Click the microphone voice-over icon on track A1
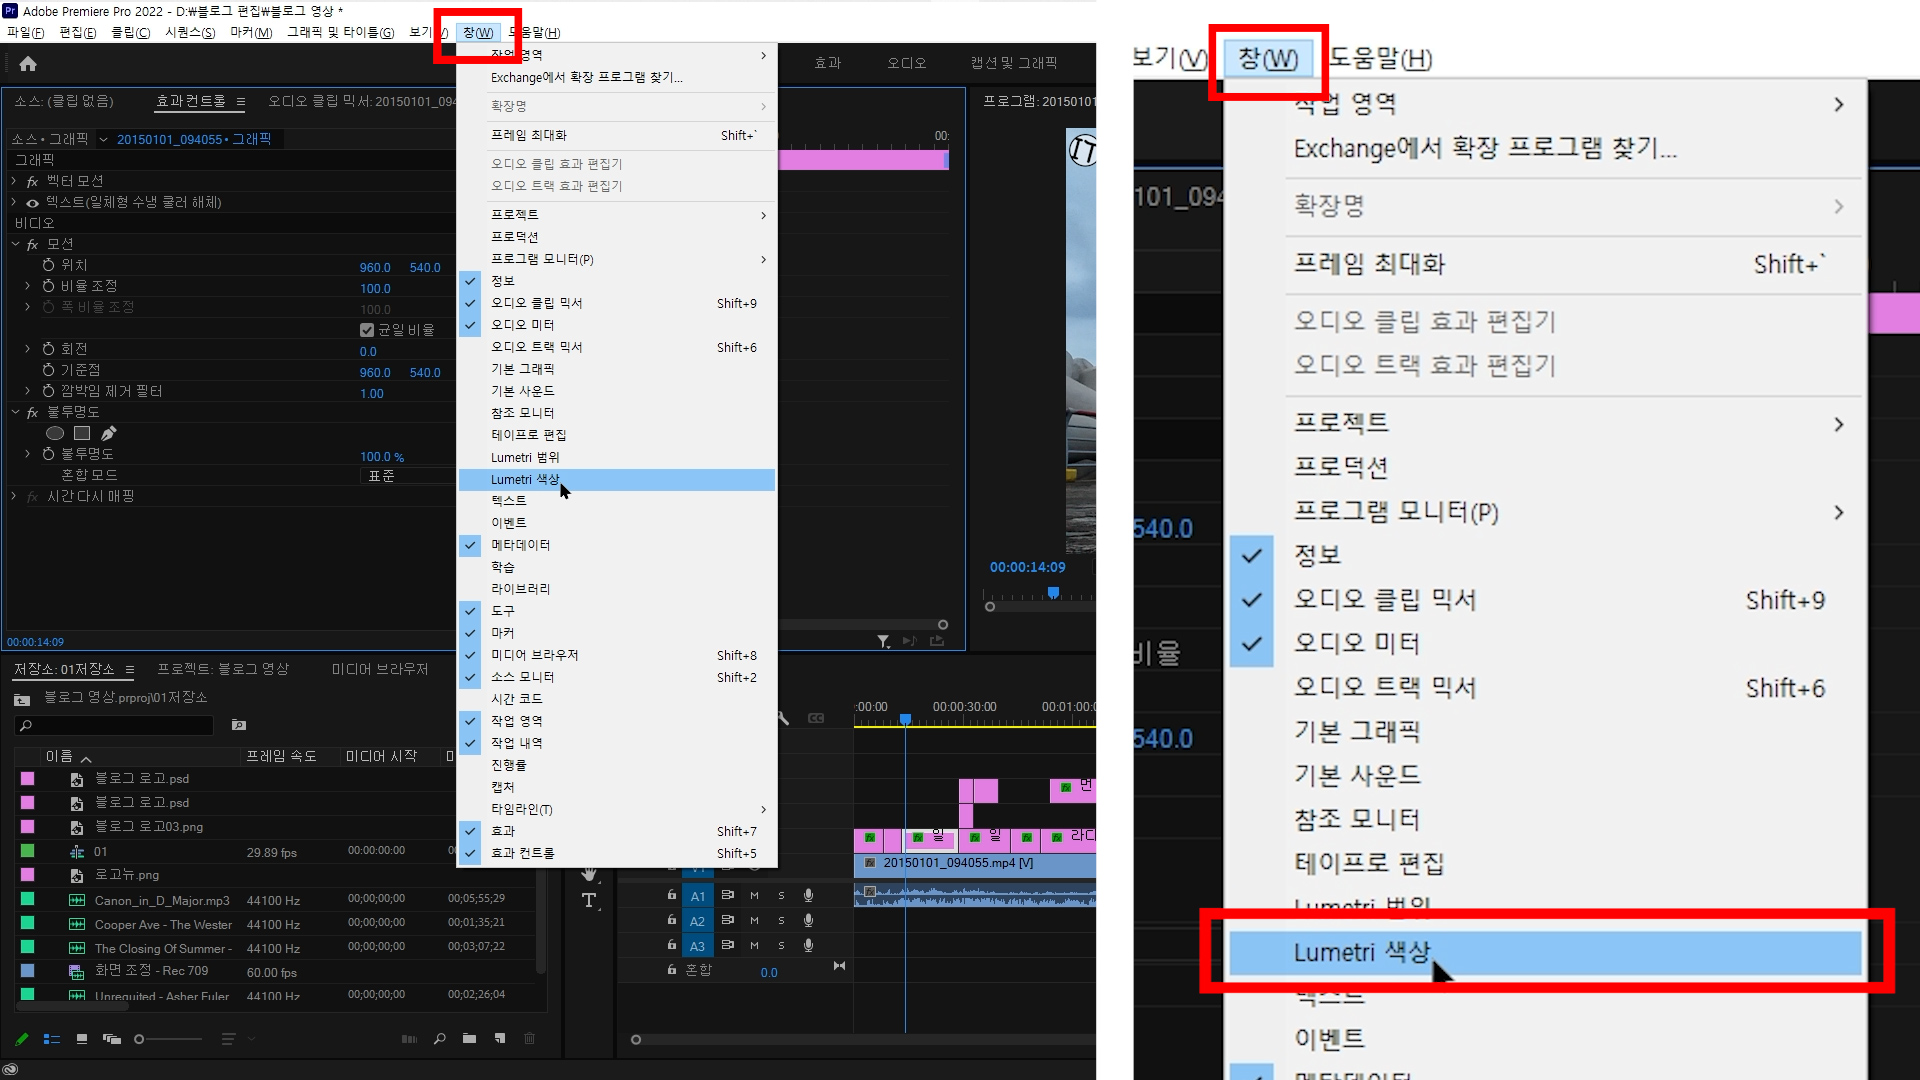1920x1080 pixels. (808, 896)
